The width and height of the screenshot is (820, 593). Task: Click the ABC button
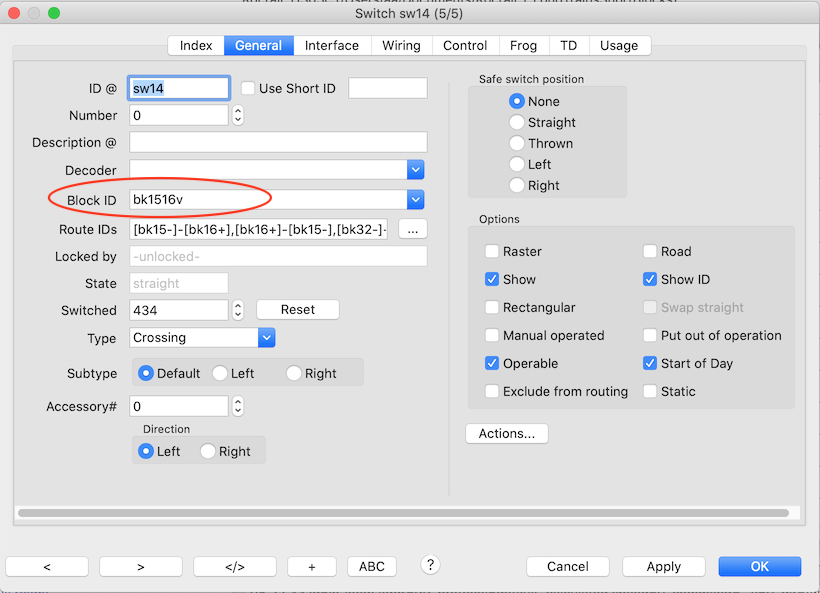[x=371, y=566]
